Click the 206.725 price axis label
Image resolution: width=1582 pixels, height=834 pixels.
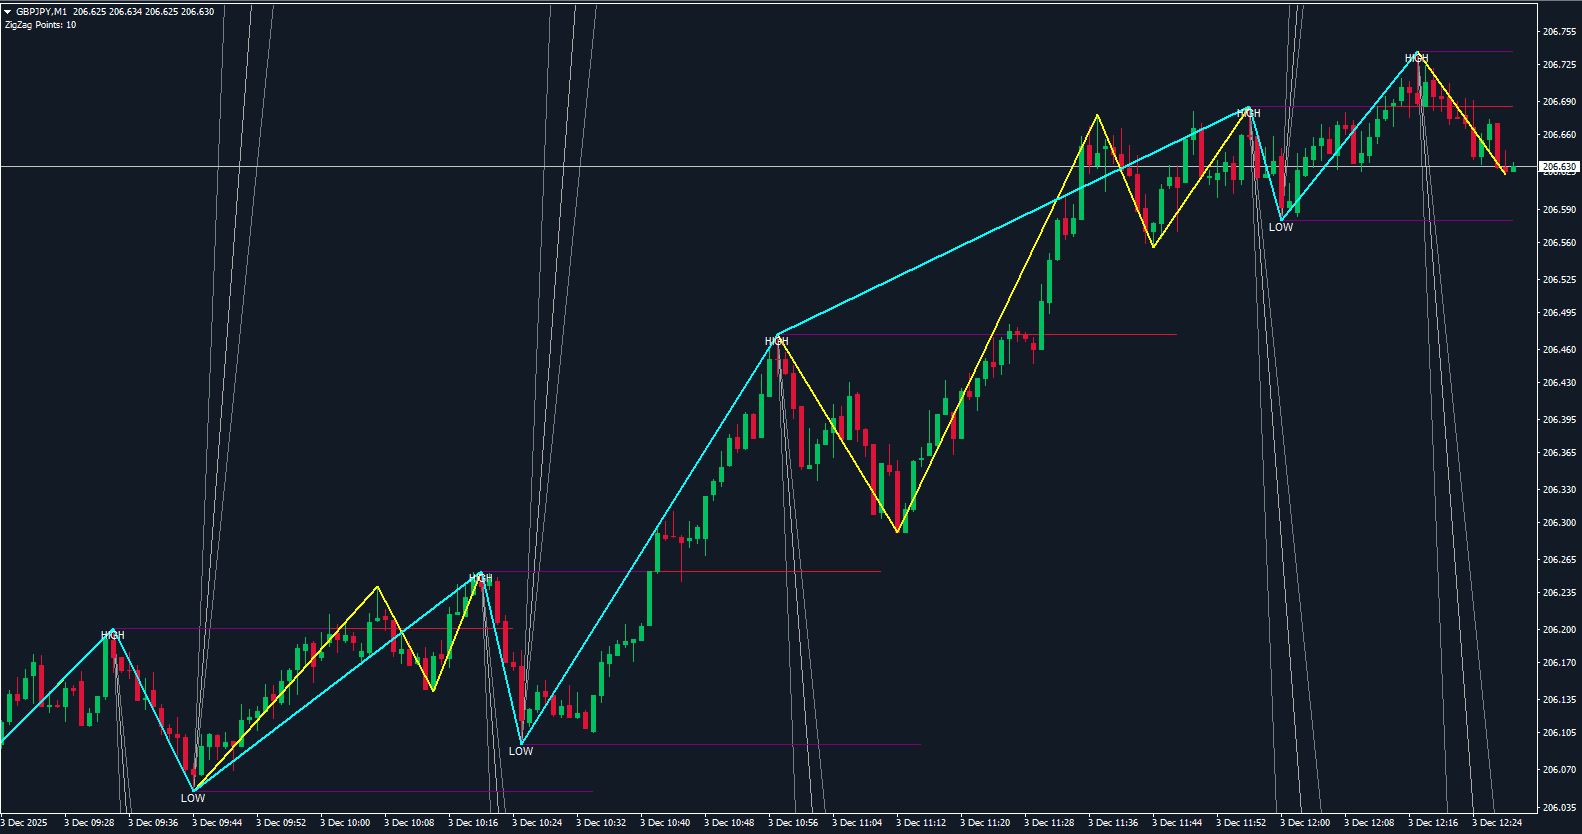(1559, 65)
